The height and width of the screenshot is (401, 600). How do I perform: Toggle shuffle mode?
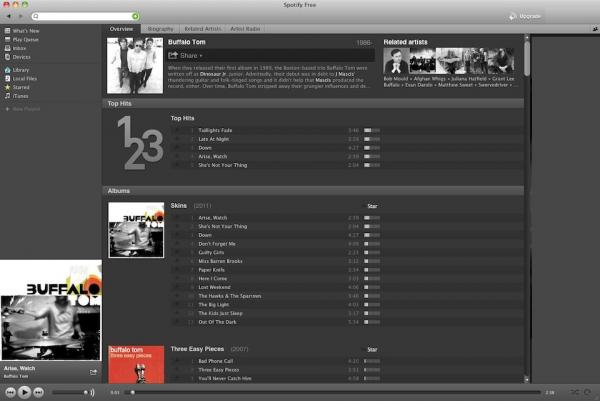pyautogui.click(x=574, y=392)
